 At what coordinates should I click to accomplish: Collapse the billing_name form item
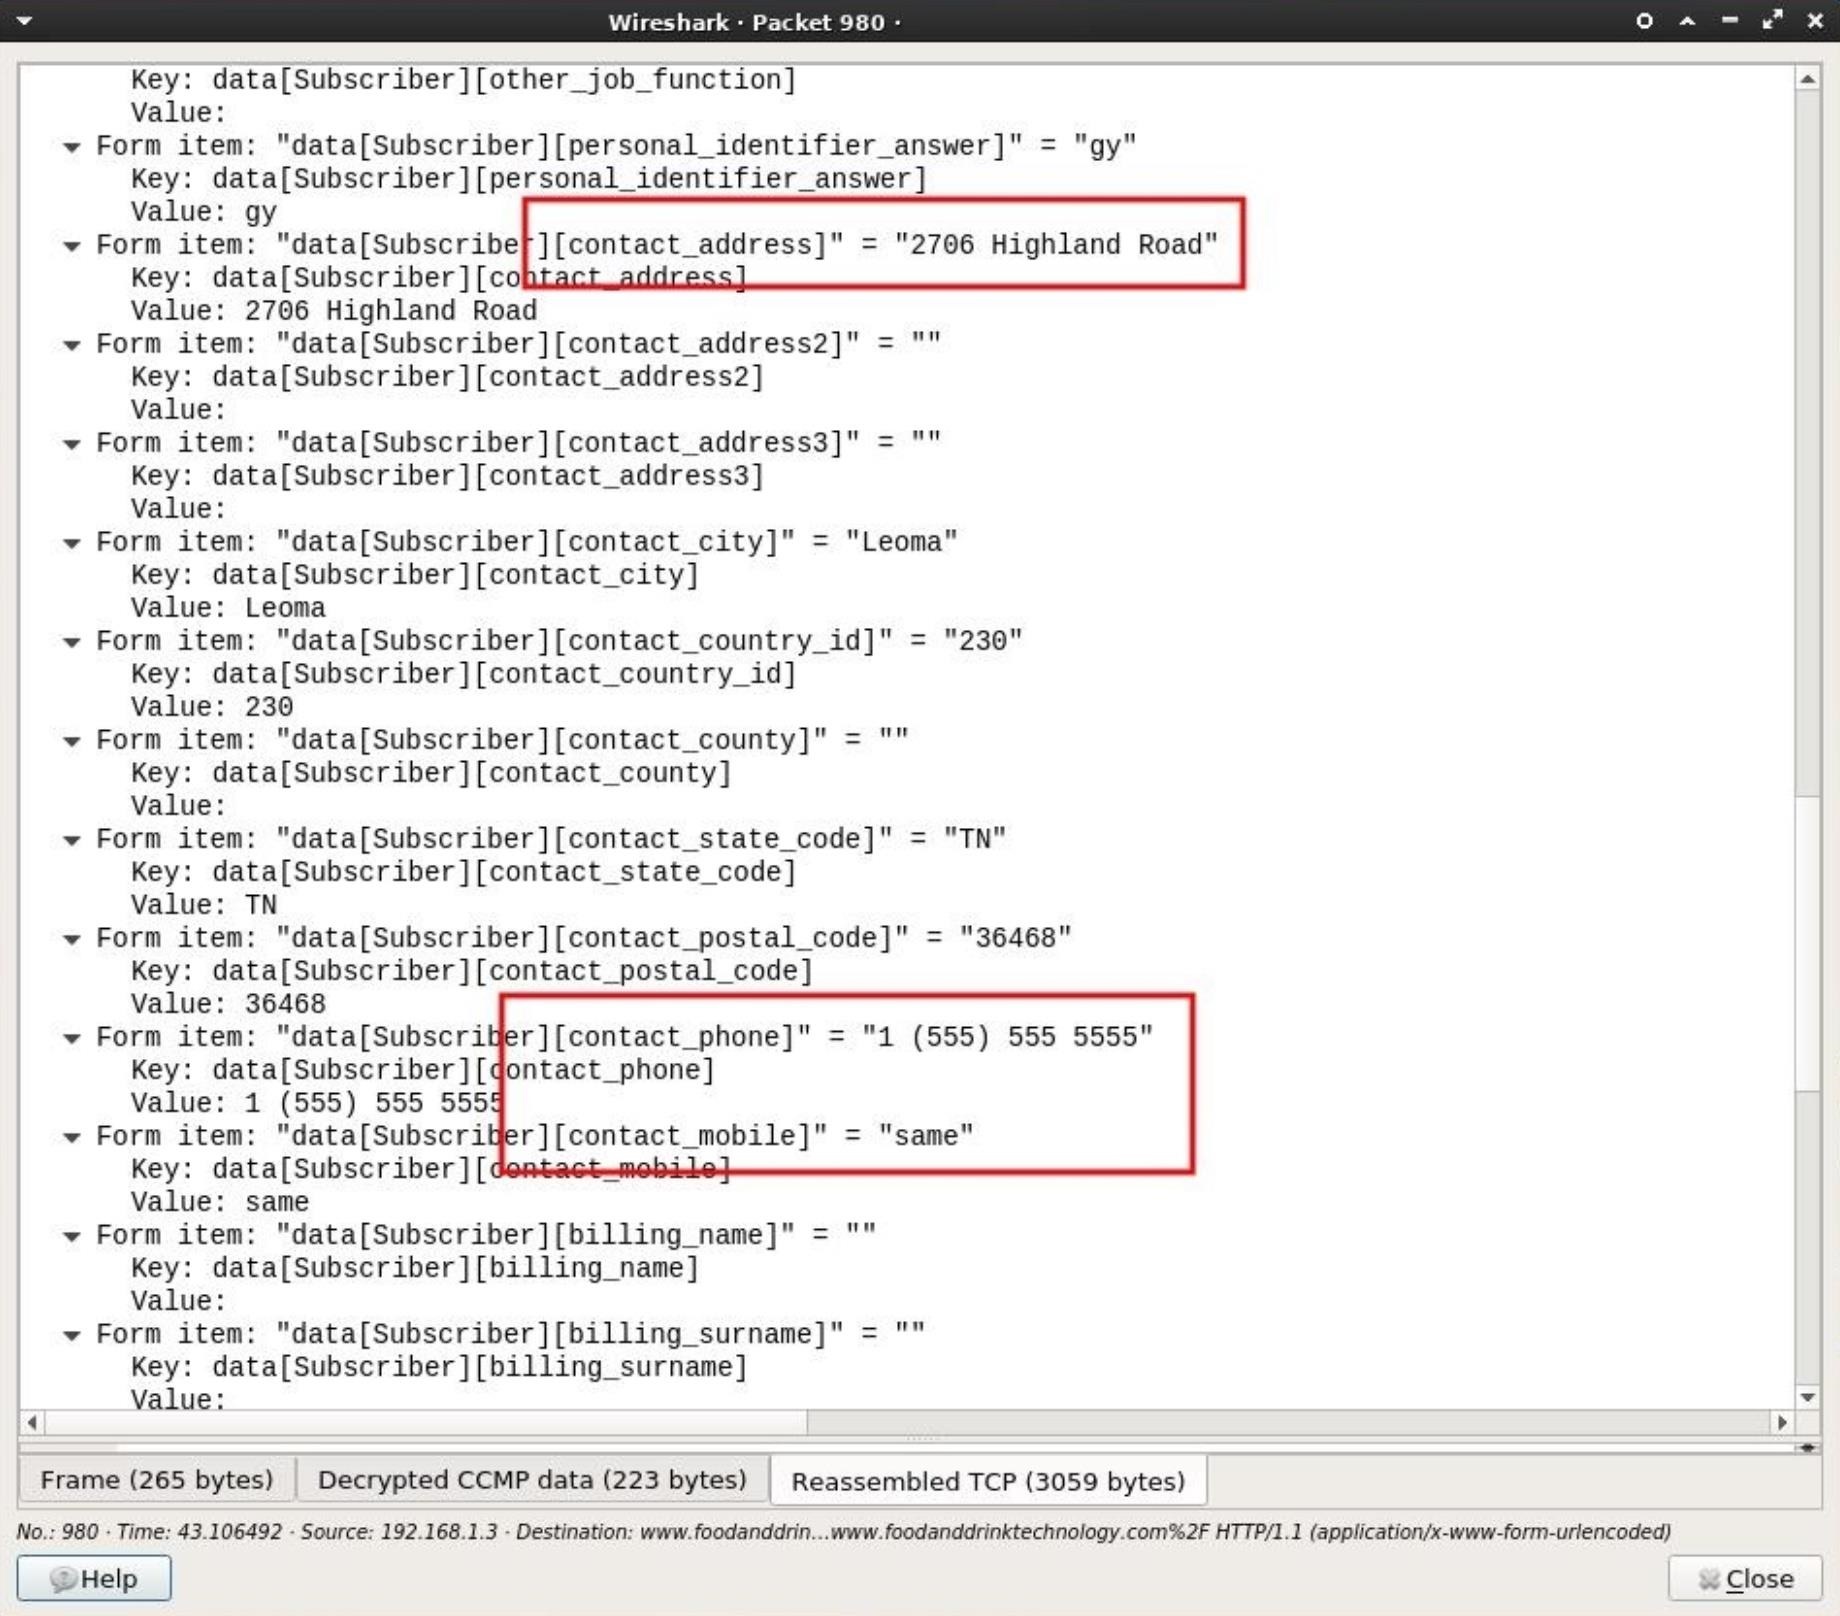(x=71, y=1235)
